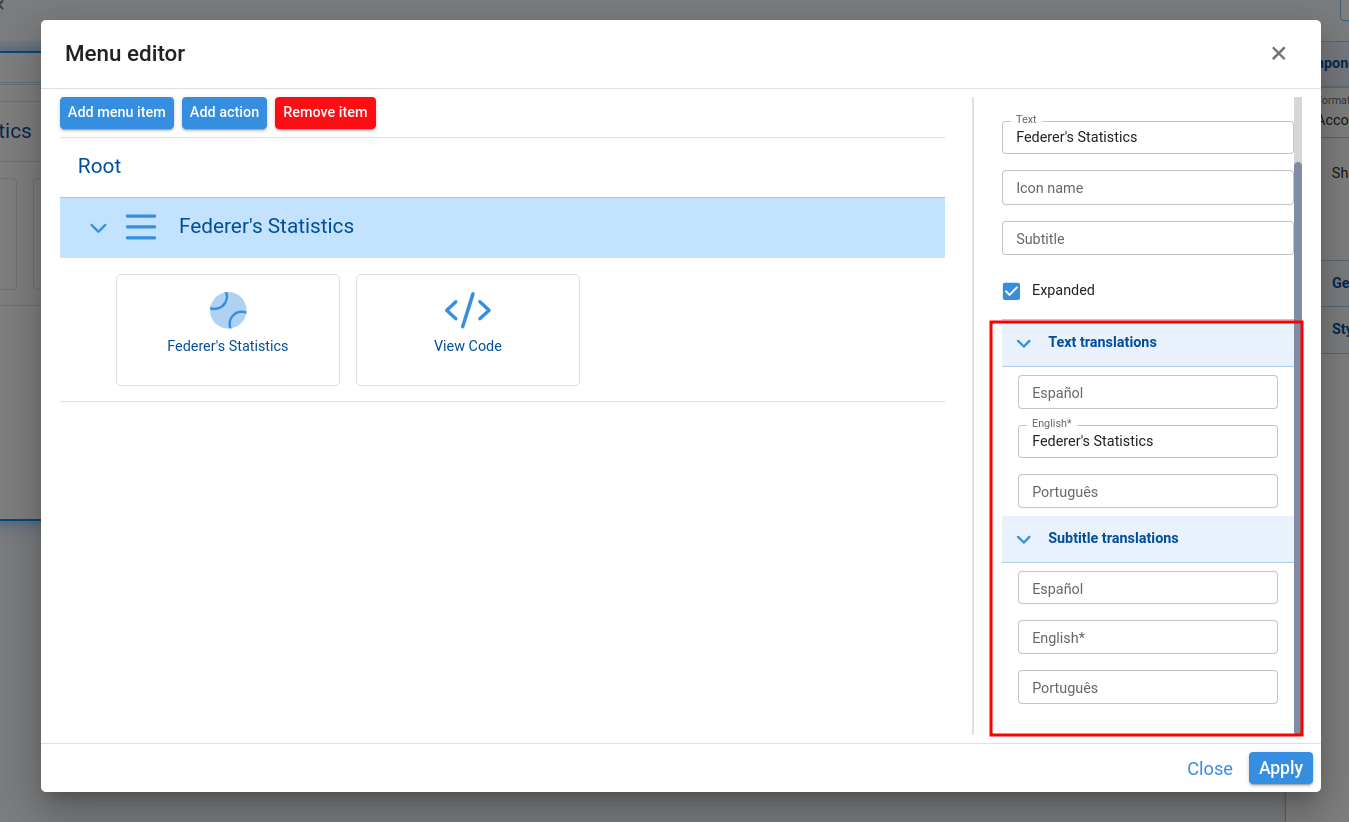Click the Add menu item button
The image size is (1349, 822).
pyautogui.click(x=117, y=113)
